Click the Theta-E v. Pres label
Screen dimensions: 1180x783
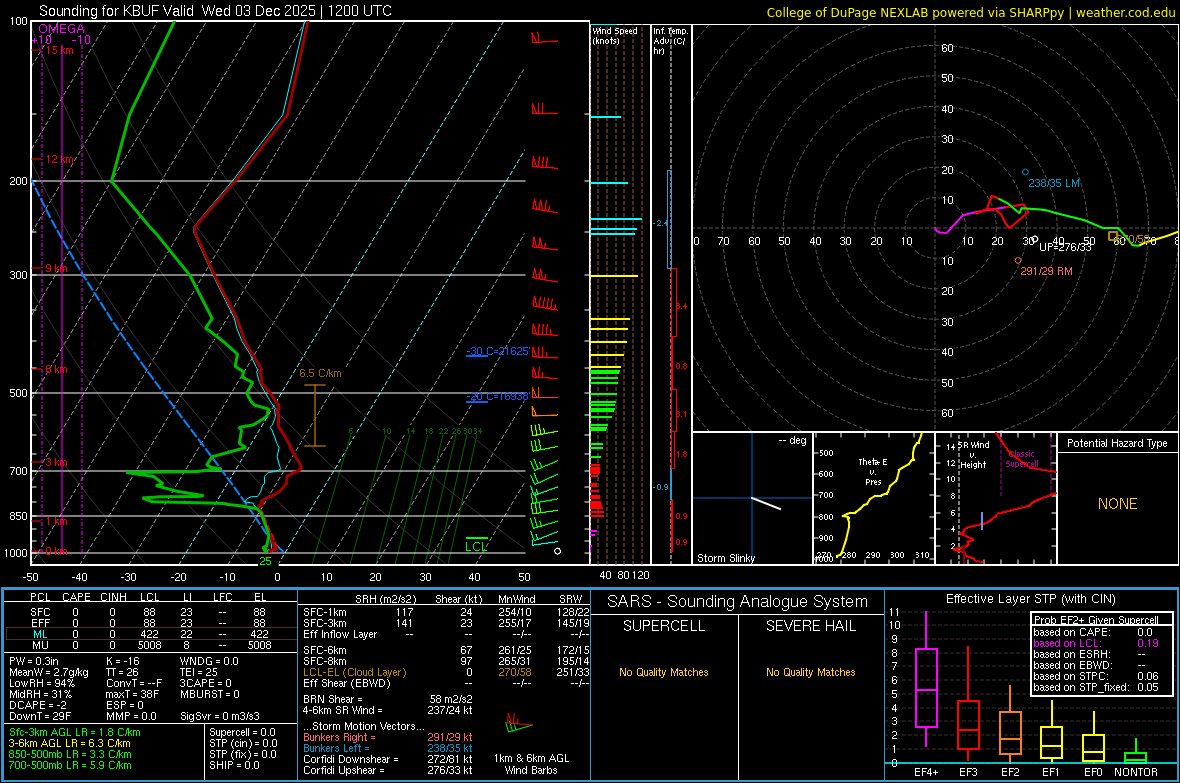pos(873,471)
